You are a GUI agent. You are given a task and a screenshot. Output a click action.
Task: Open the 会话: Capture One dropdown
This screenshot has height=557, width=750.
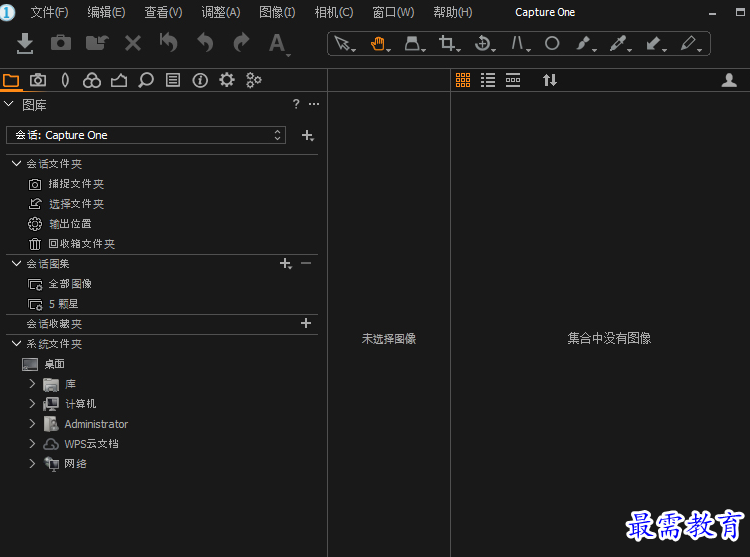click(x=146, y=135)
